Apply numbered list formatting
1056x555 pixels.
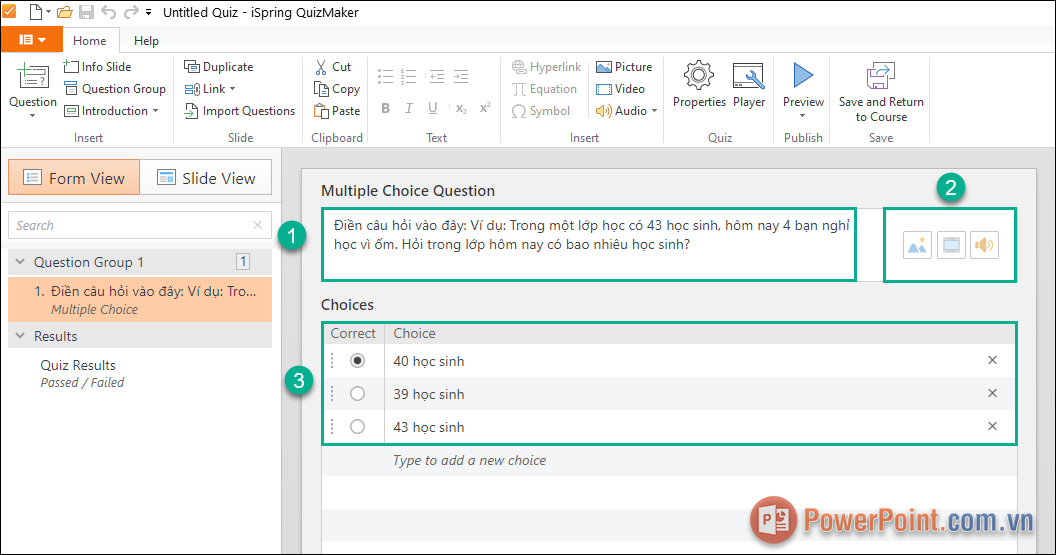(x=408, y=76)
